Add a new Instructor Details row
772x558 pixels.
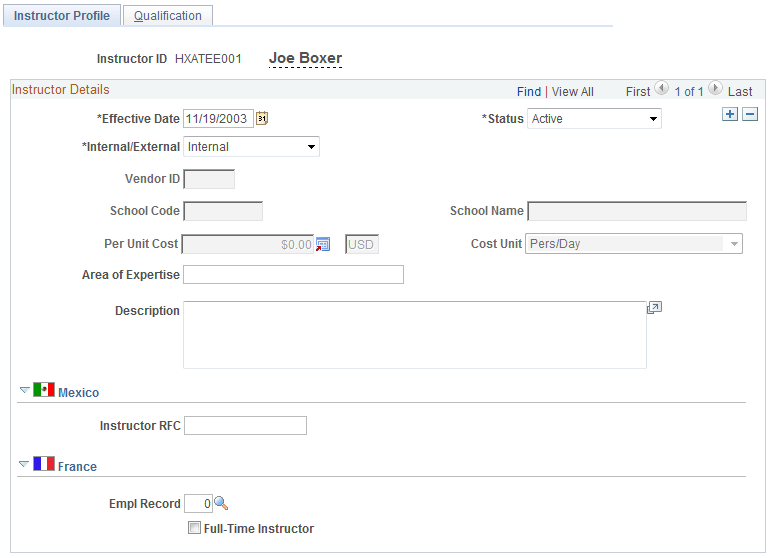point(730,114)
